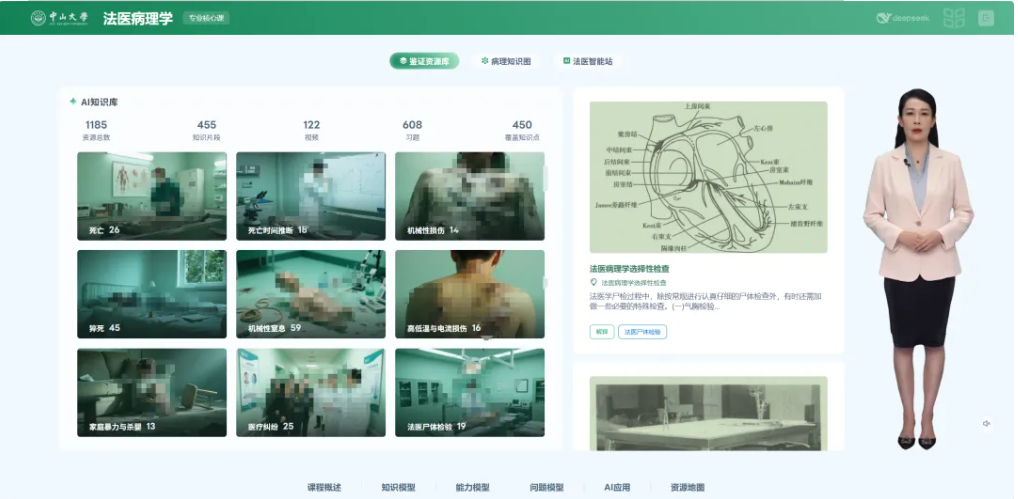This screenshot has width=1018, height=499.
Task: Open the 医疗纠纷 category thumbnail
Action: [311, 392]
